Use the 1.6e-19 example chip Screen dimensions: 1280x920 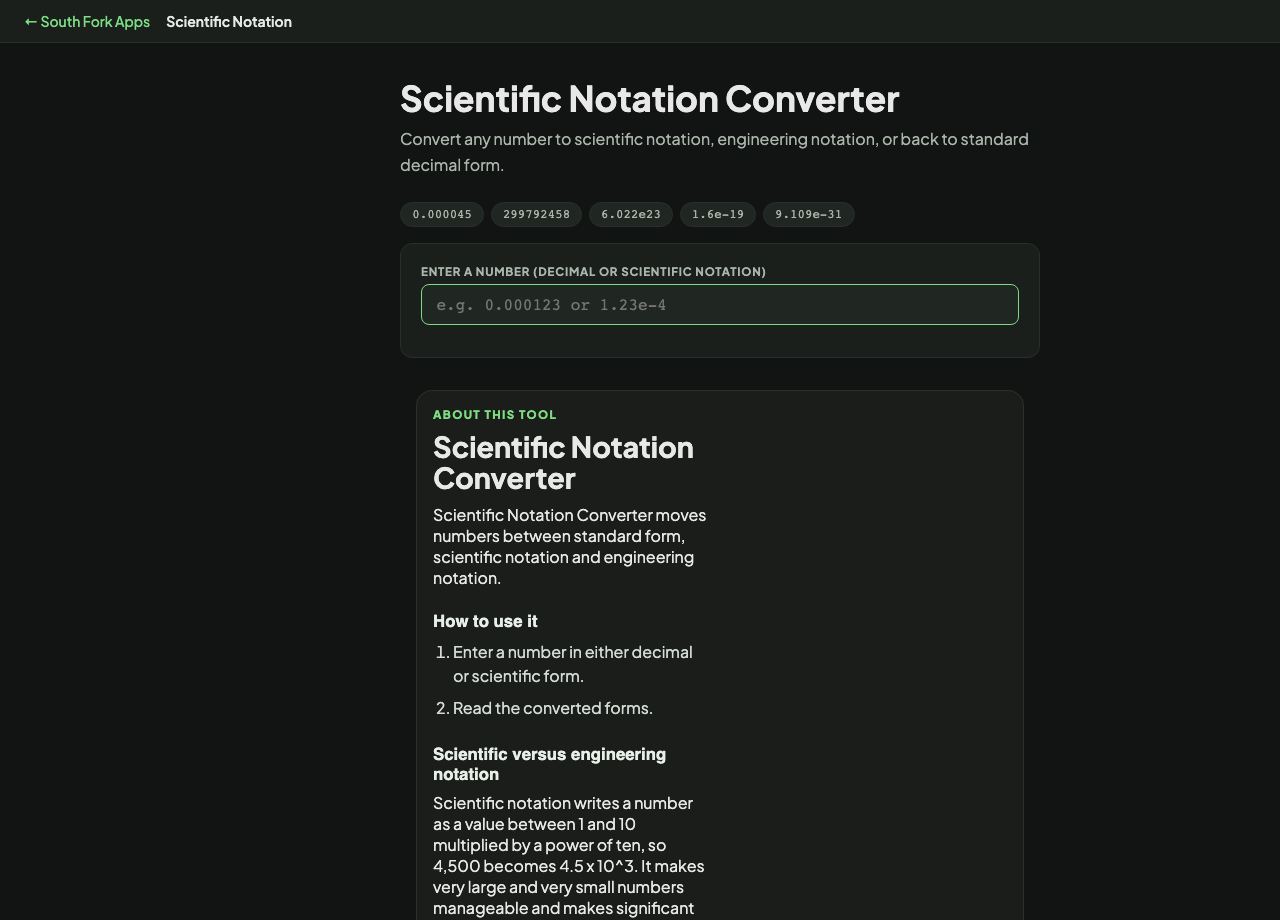(718, 214)
